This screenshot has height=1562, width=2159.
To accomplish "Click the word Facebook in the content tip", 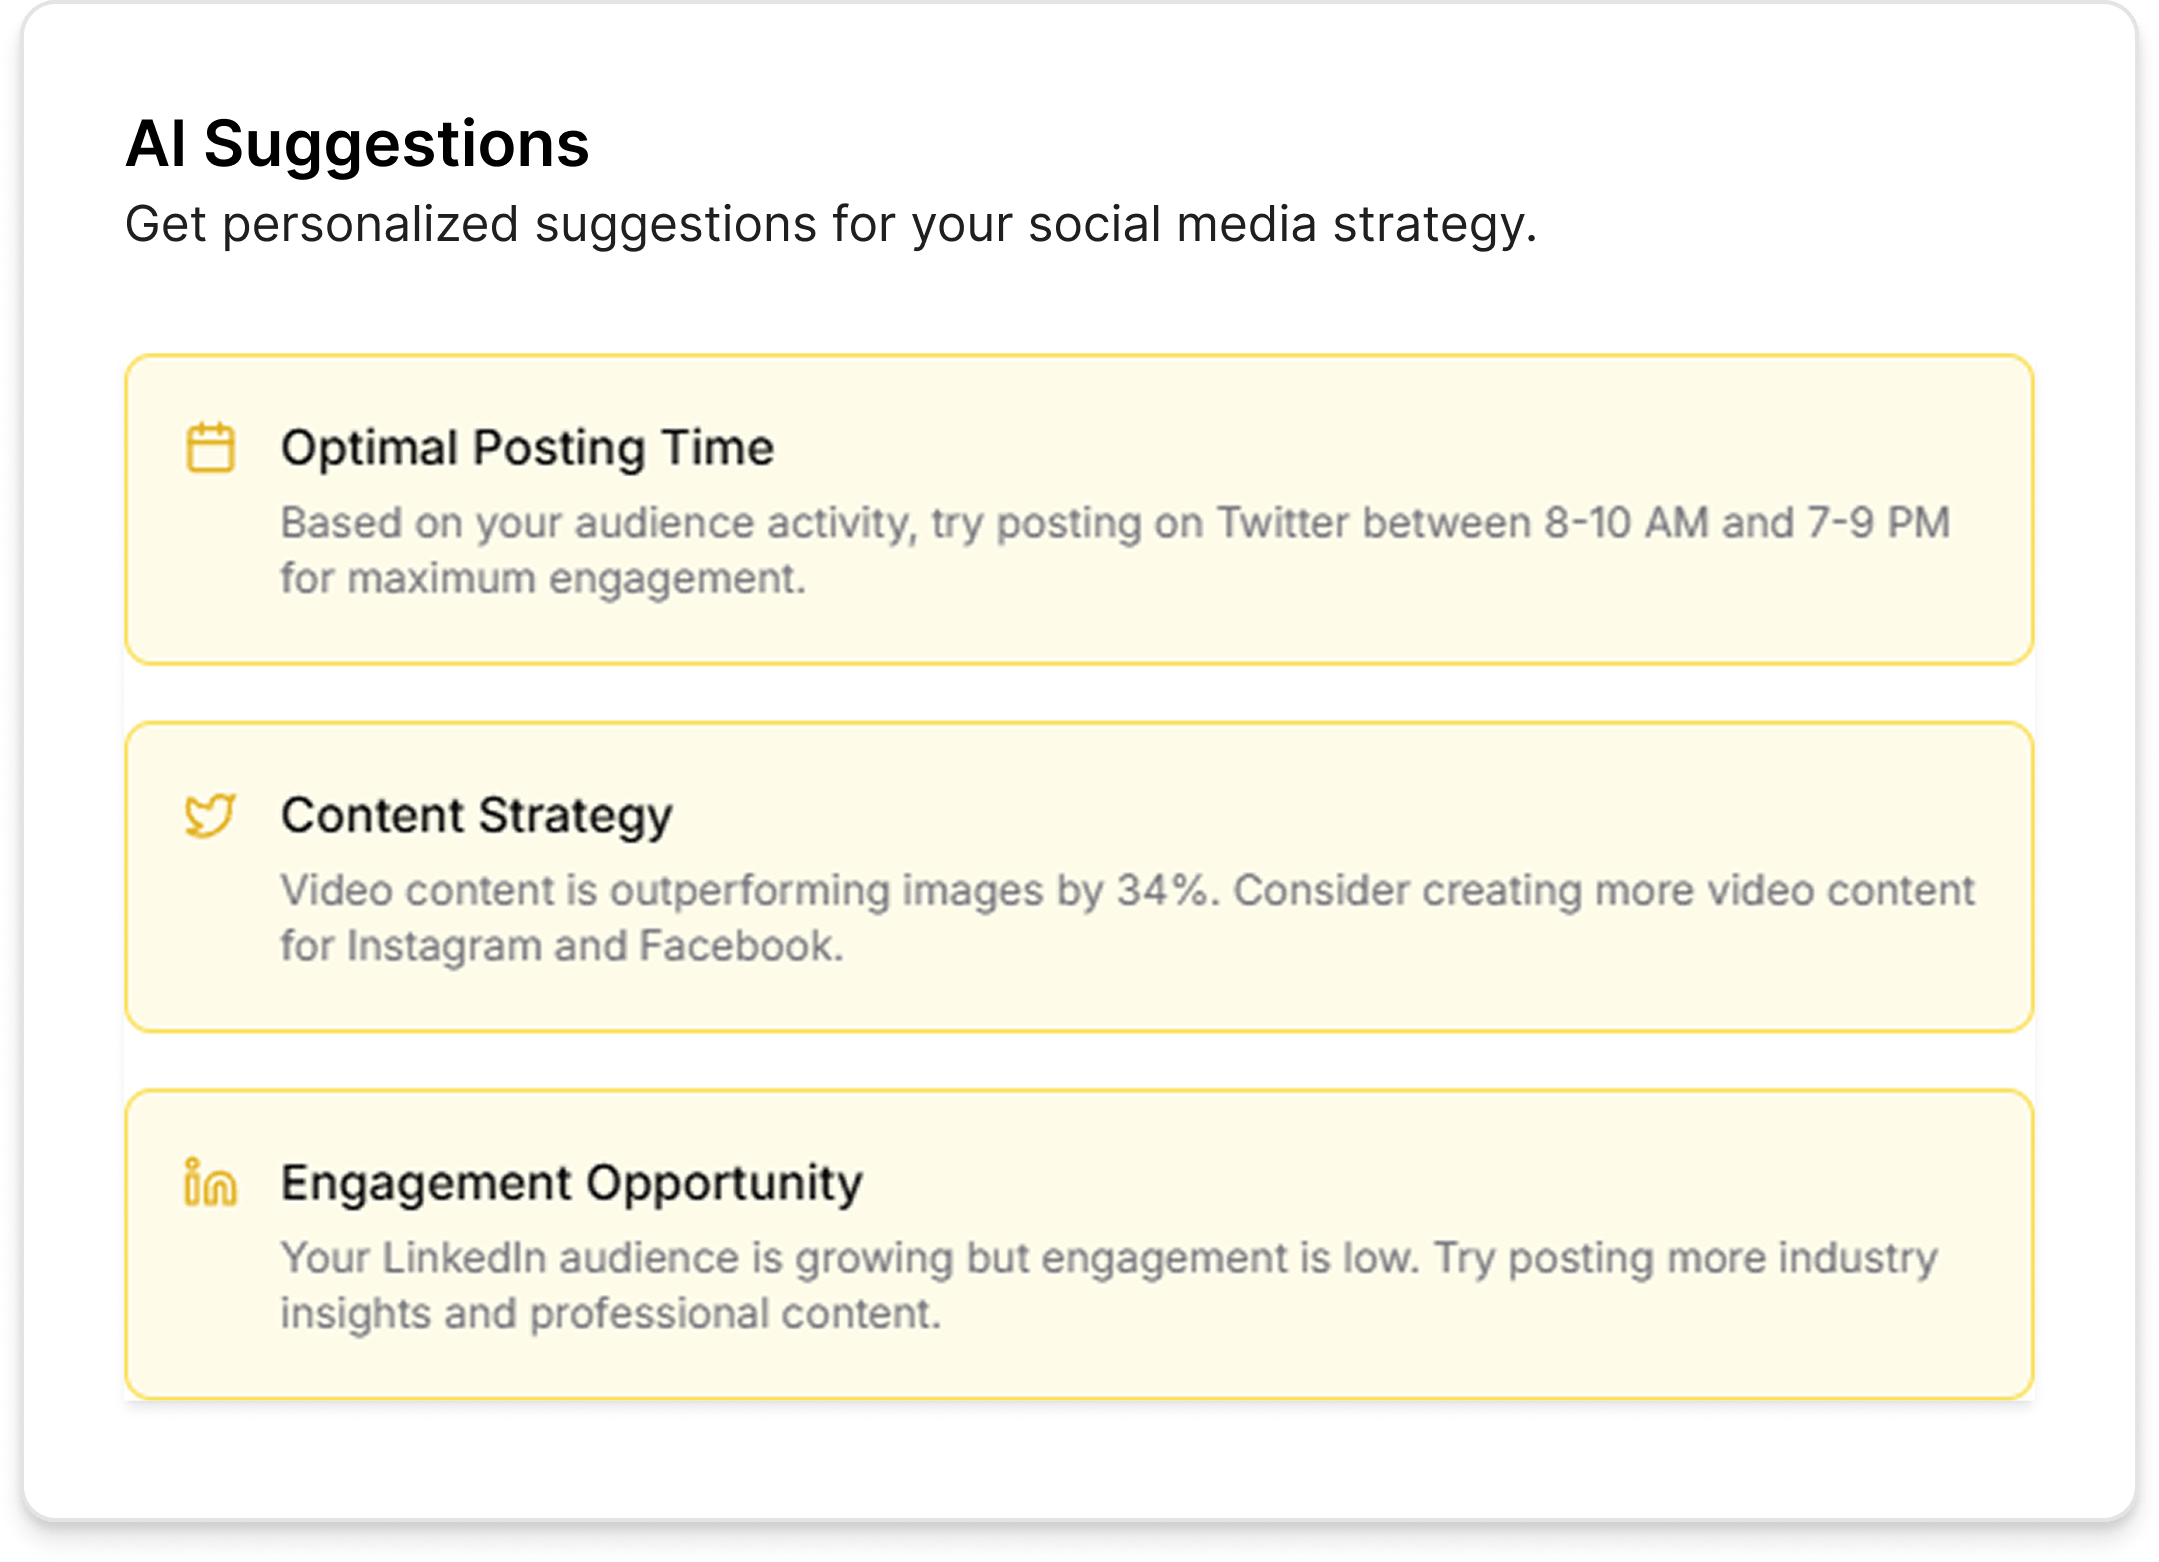I will pos(740,946).
